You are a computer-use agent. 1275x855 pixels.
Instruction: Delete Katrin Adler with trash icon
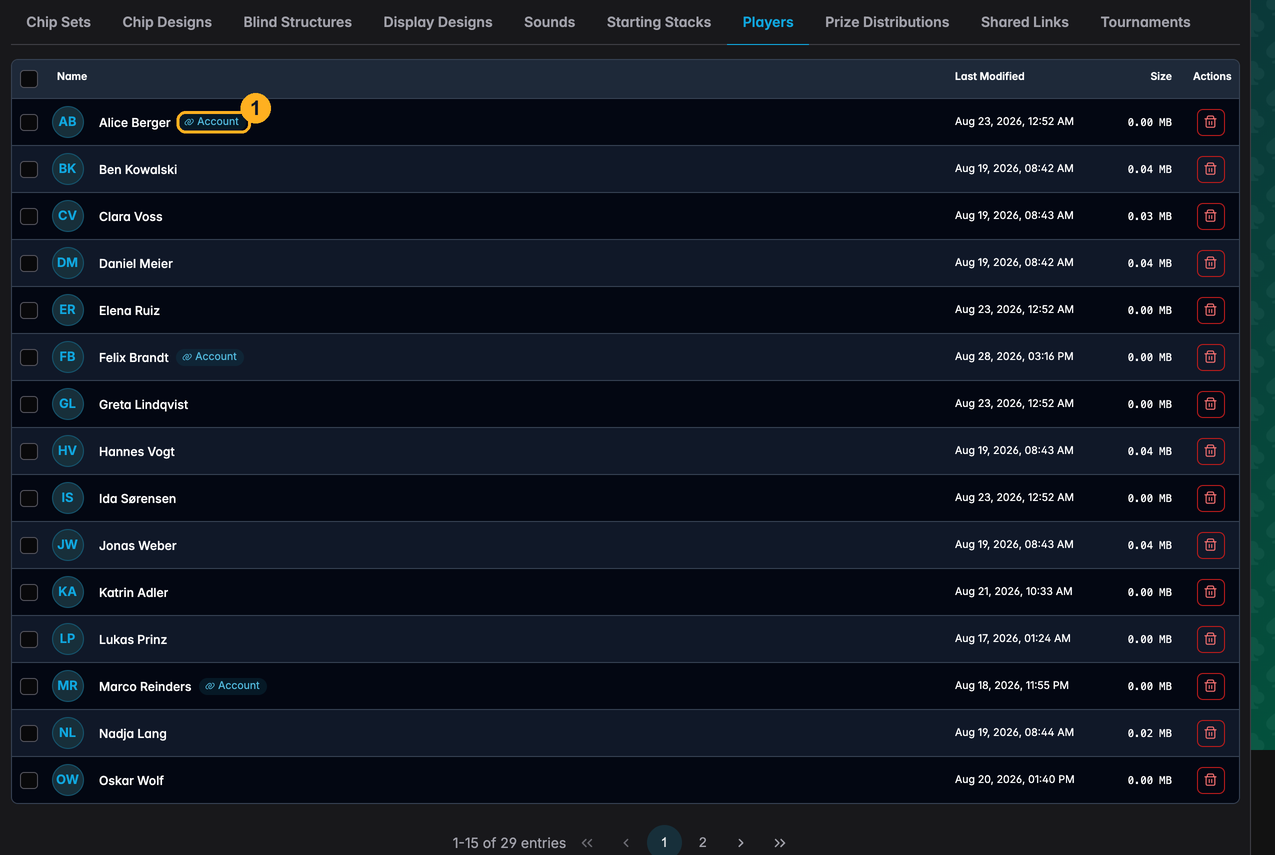1210,592
